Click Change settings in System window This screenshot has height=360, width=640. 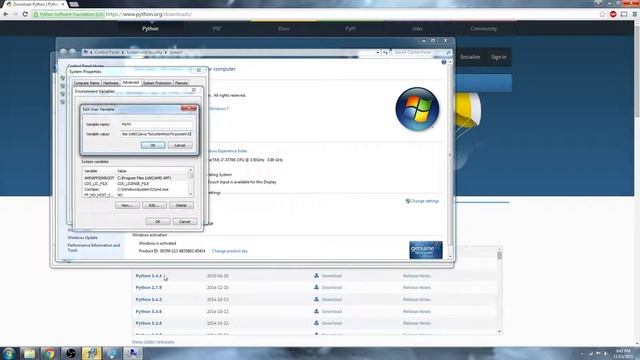click(424, 201)
